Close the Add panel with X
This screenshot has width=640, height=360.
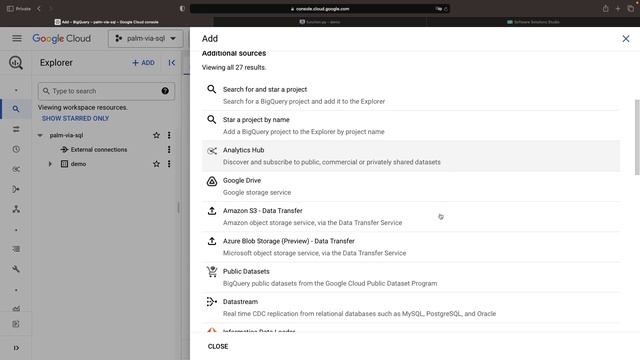click(625, 39)
